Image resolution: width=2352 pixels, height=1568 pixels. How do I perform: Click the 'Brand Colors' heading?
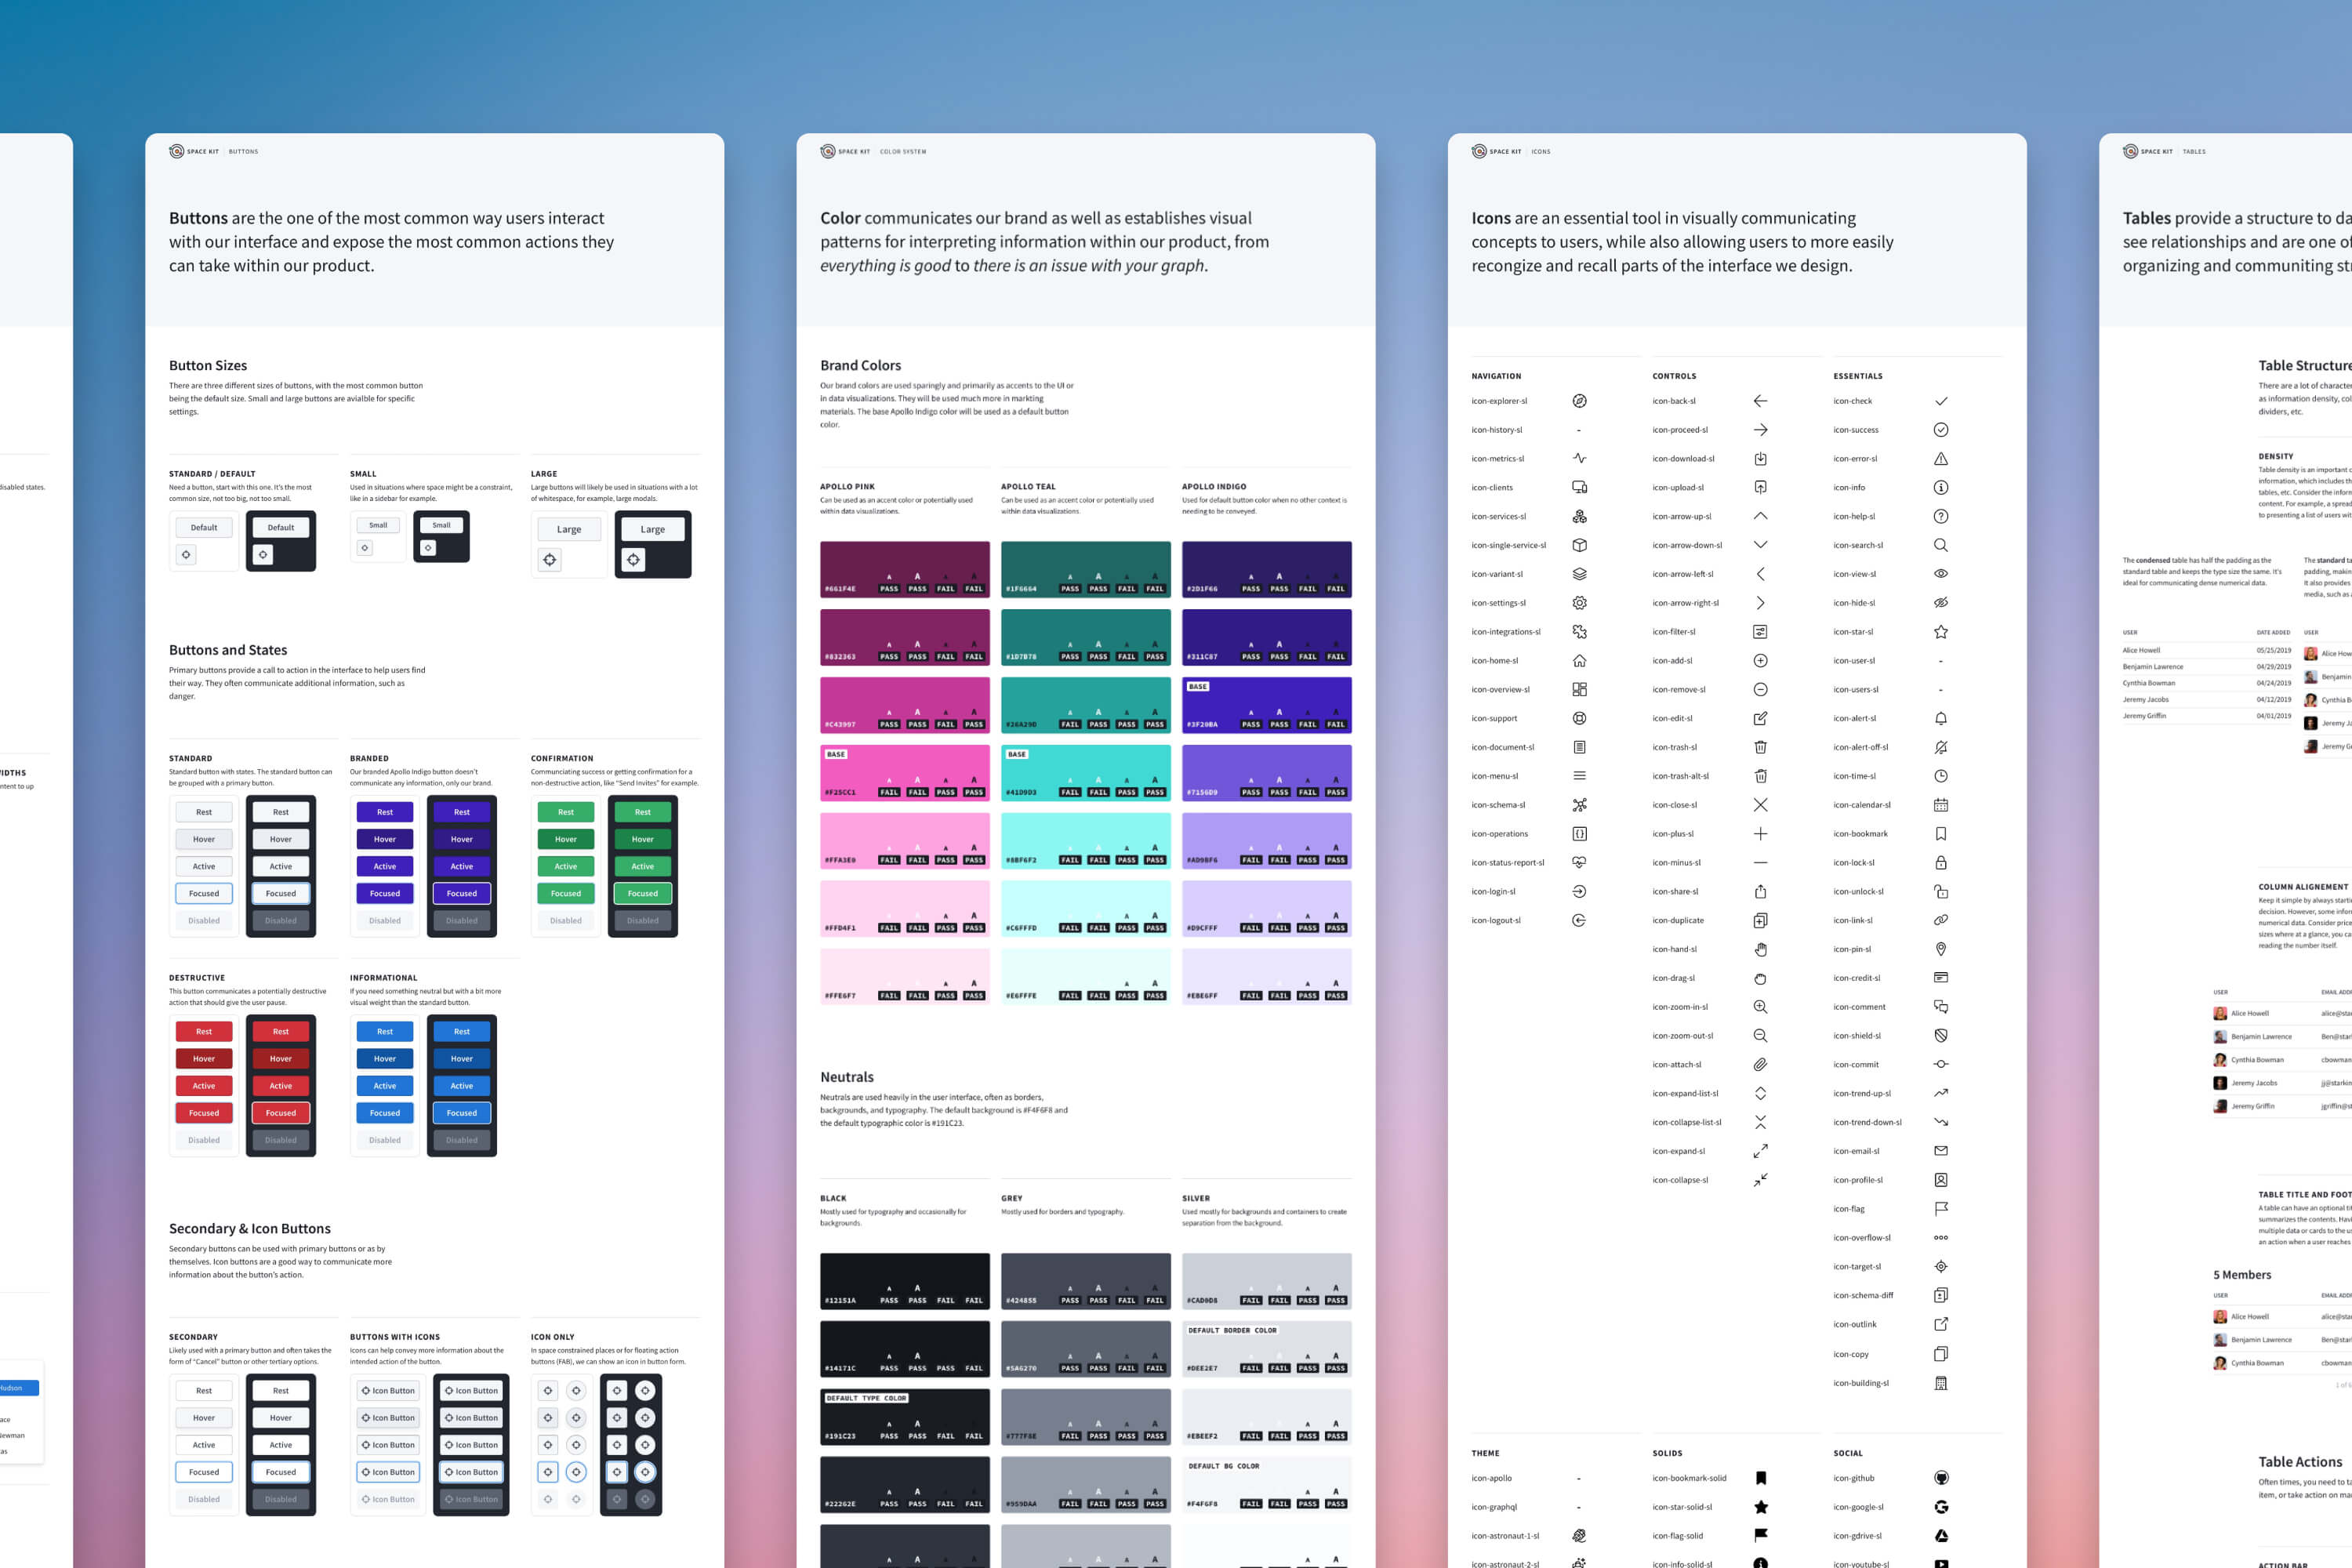pyautogui.click(x=860, y=365)
